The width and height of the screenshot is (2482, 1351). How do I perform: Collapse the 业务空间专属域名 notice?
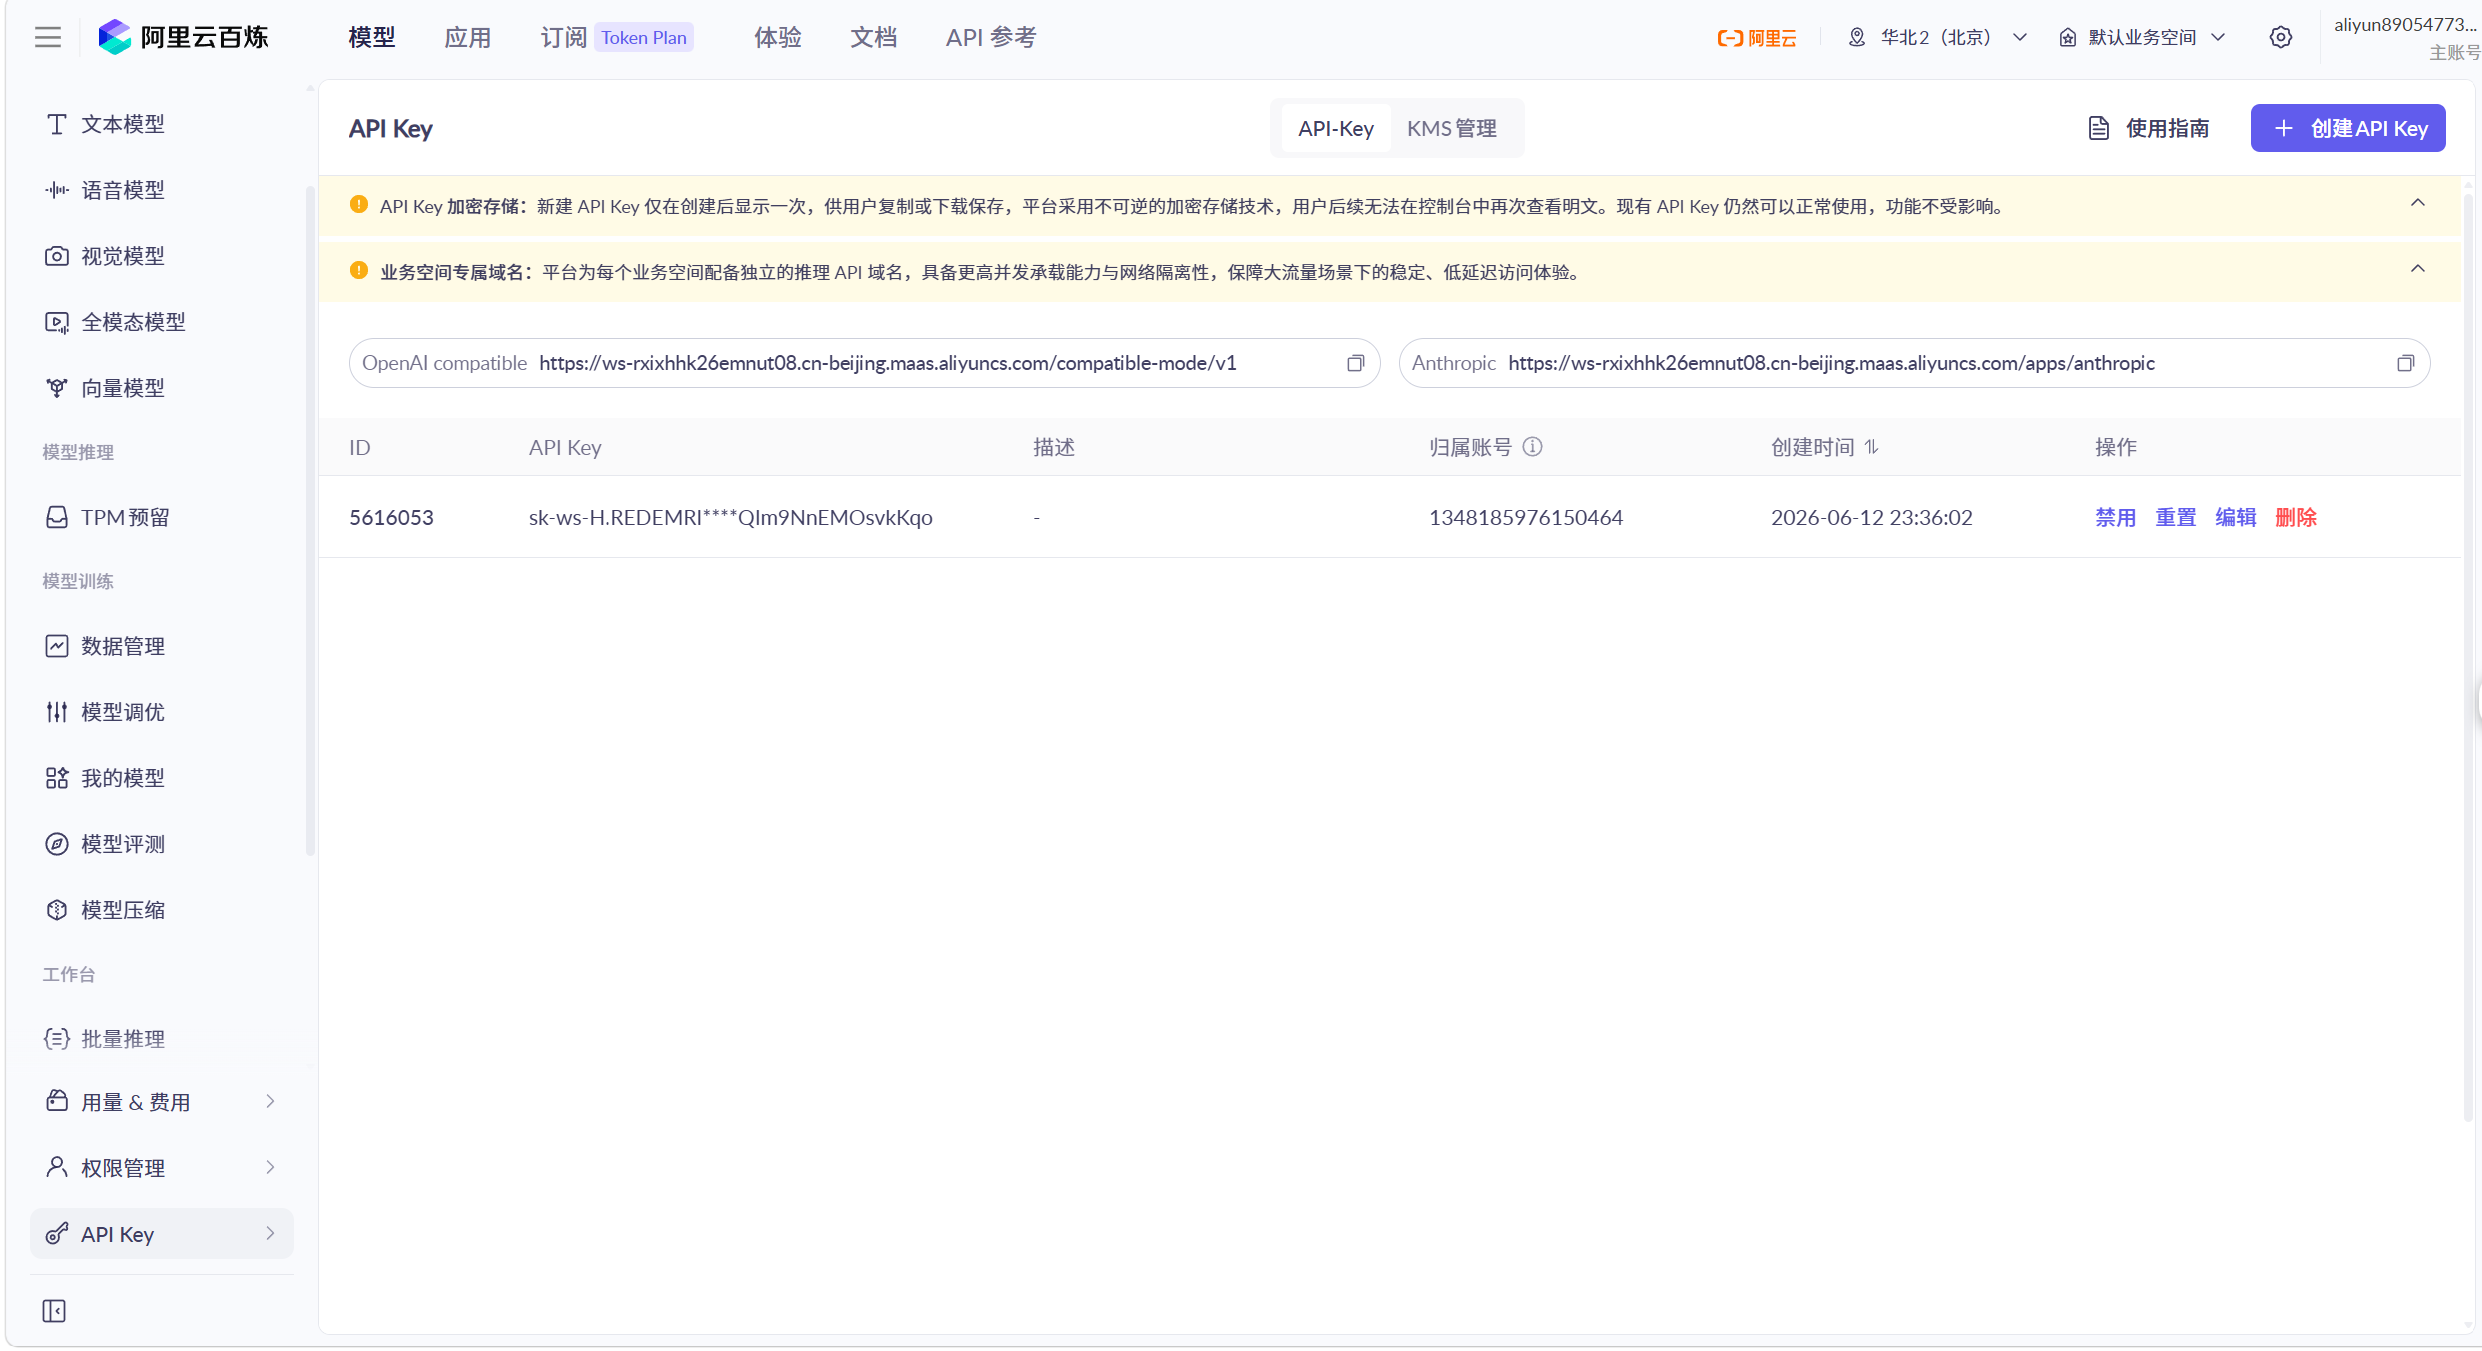(x=2417, y=268)
